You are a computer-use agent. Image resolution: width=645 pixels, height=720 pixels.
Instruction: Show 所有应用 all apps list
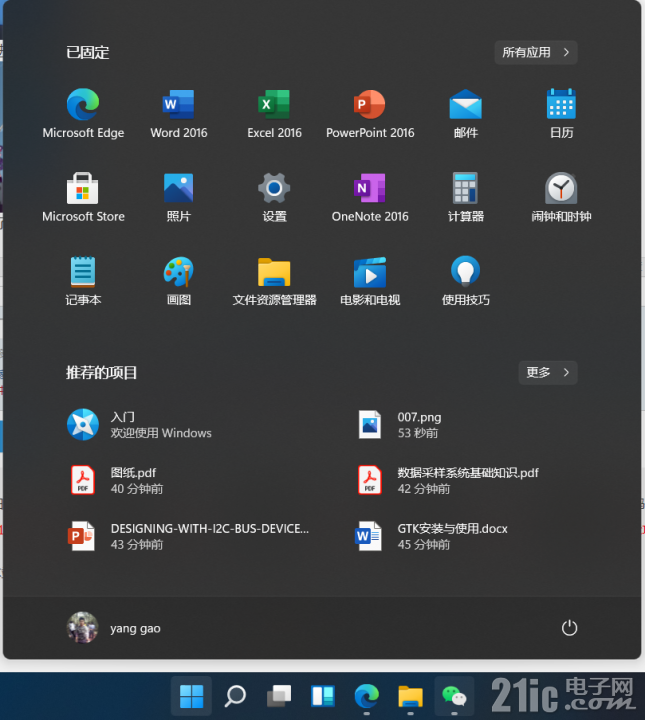(x=536, y=52)
